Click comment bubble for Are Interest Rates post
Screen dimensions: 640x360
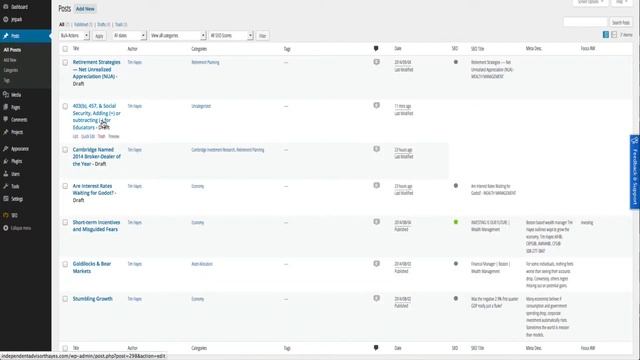[376, 185]
